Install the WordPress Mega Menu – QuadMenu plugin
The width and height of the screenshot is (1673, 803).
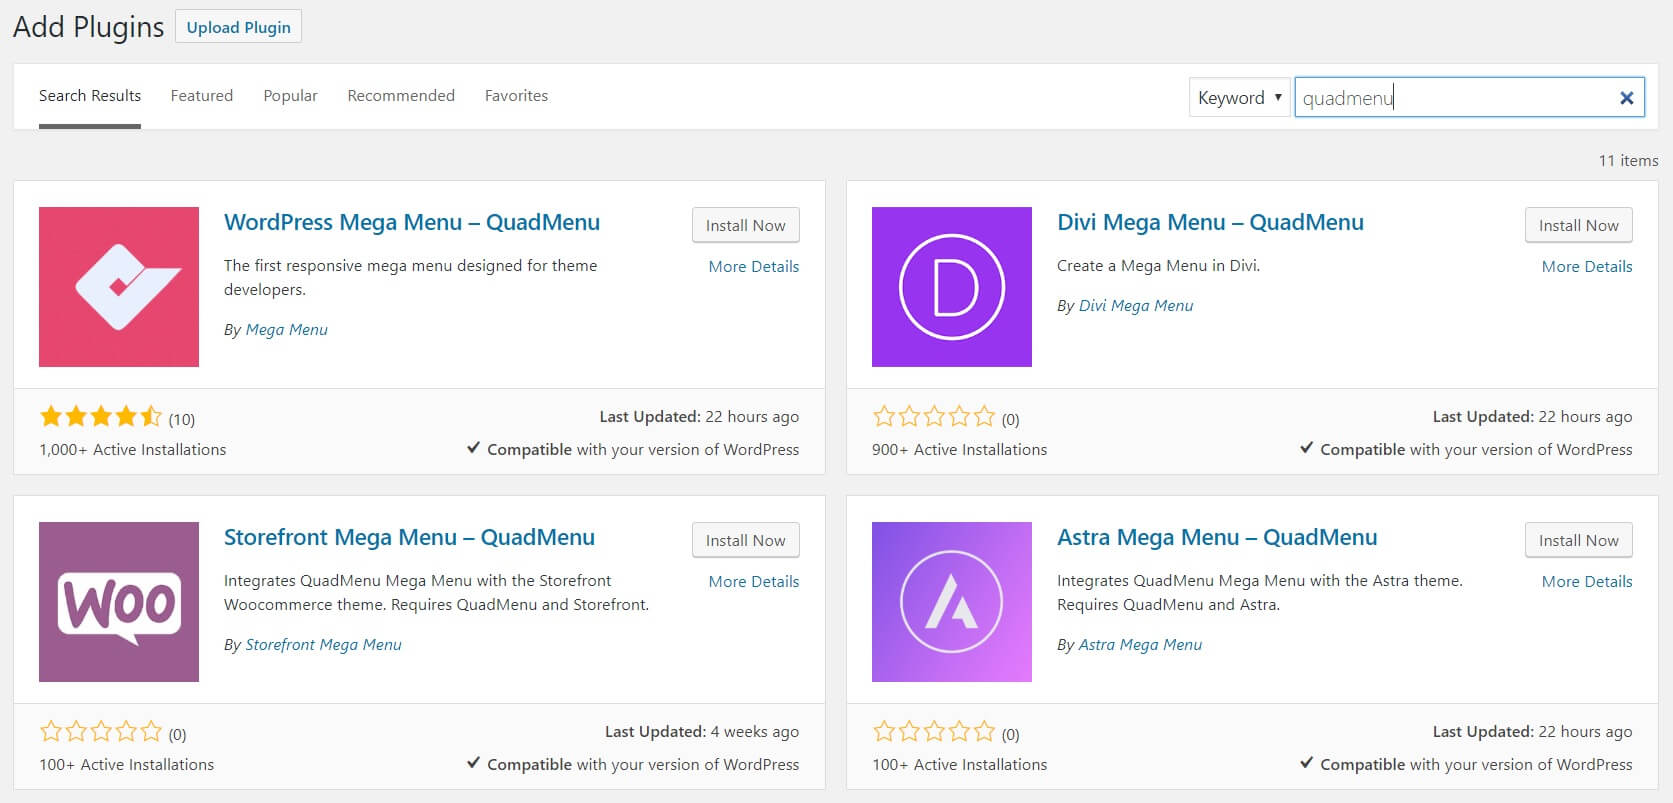(x=746, y=225)
